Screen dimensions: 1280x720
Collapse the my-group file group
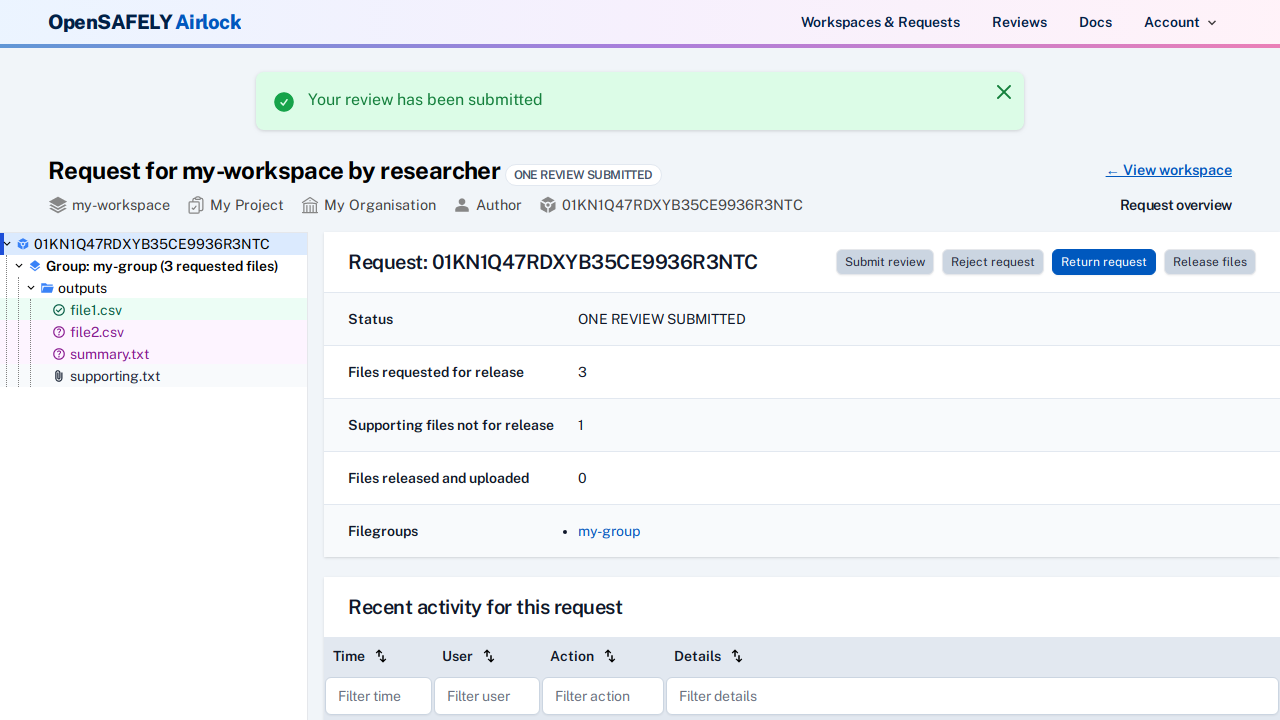tap(19, 266)
